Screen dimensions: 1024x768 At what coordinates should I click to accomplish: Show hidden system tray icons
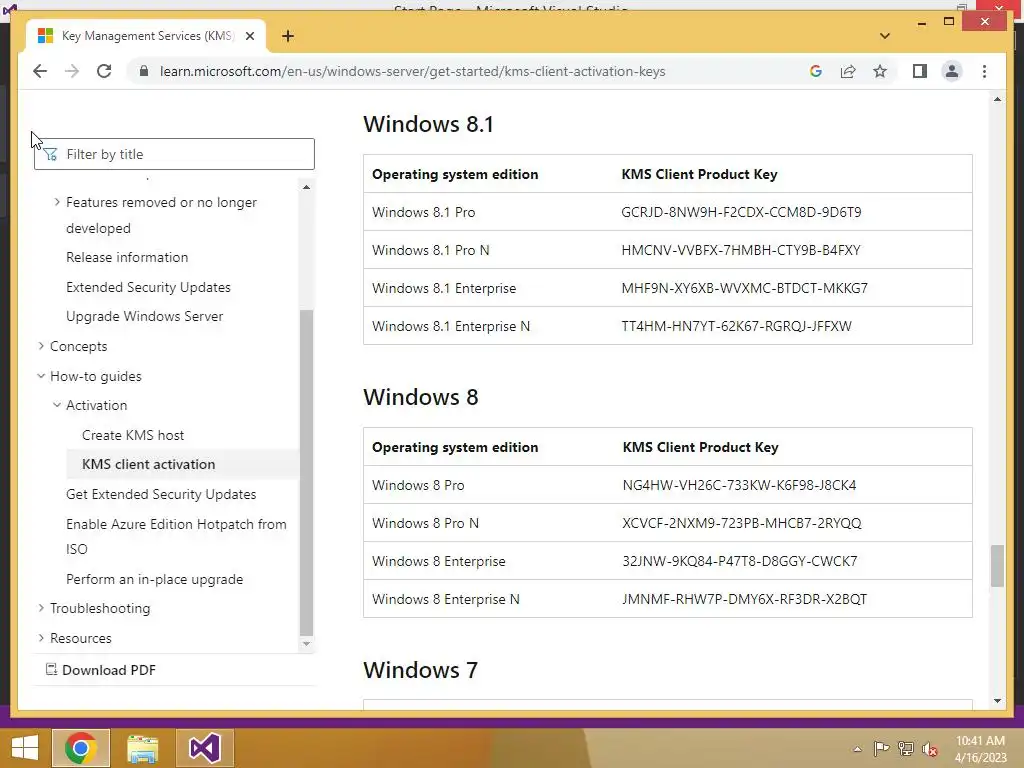(857, 749)
